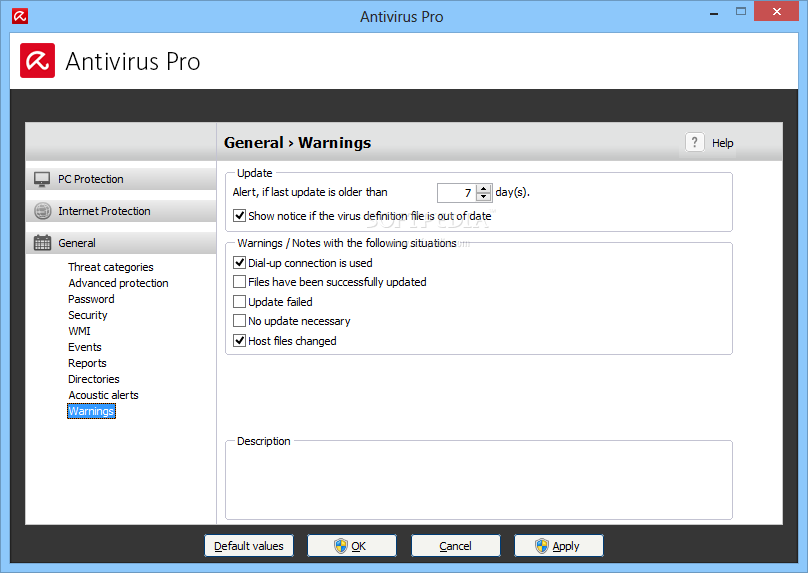Click the Description text box
808x573 pixels.
(479, 482)
